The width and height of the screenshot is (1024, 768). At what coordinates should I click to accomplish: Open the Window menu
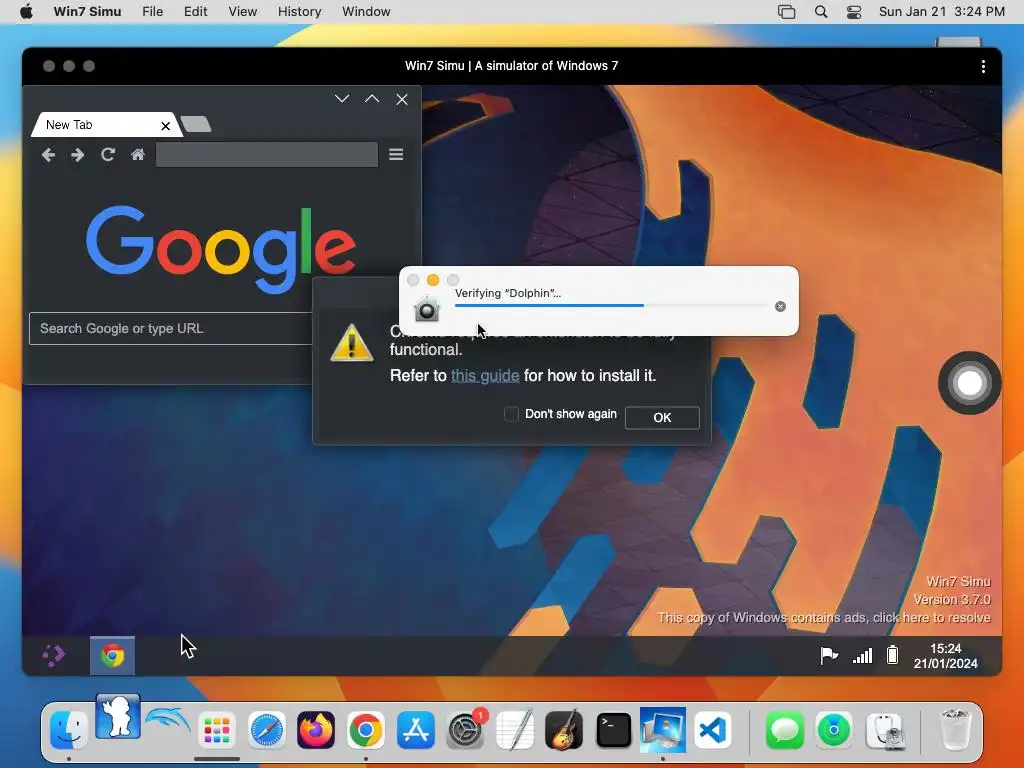[x=366, y=12]
